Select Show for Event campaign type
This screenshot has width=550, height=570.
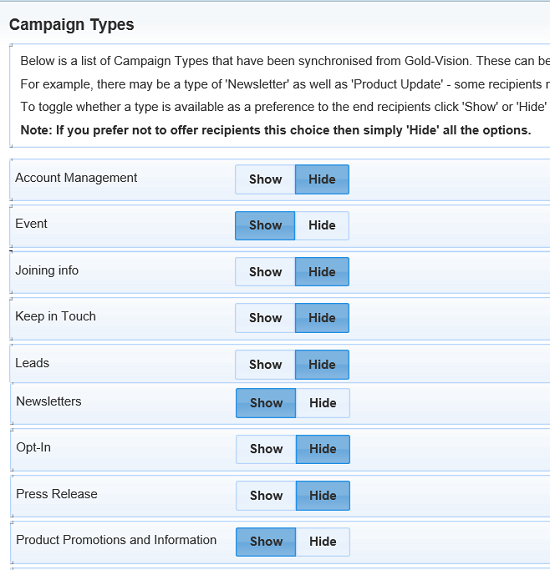[265, 225]
